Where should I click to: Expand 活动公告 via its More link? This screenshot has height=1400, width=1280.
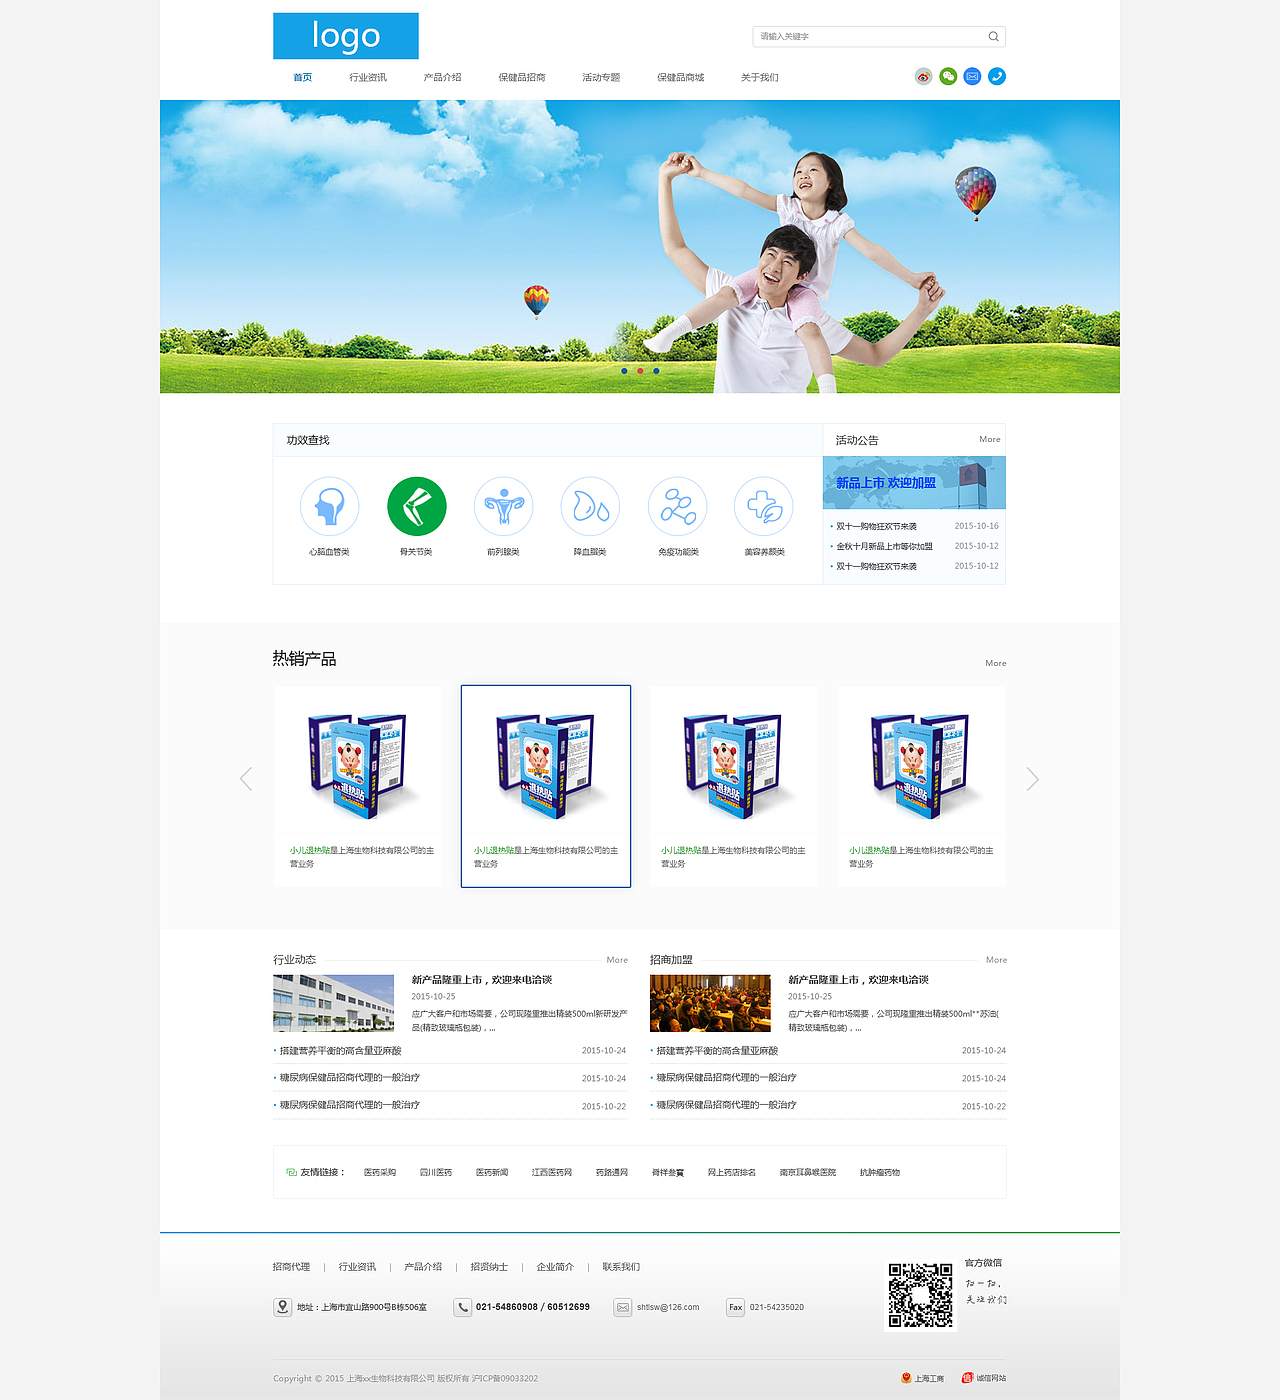tap(990, 439)
